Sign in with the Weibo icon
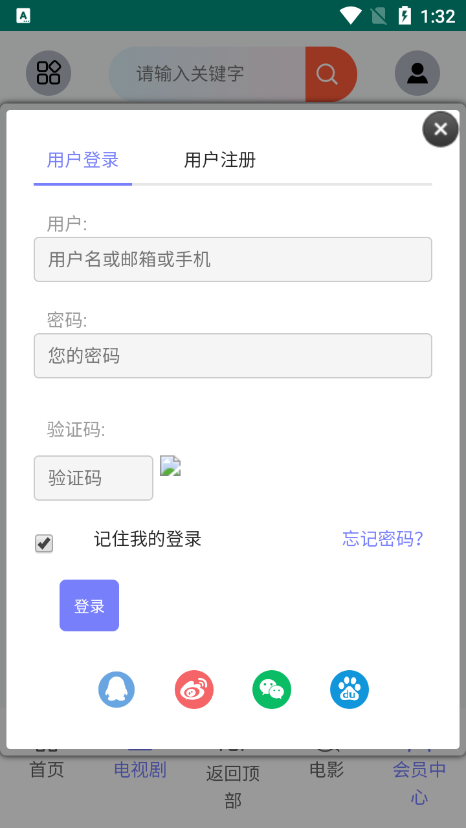 194,689
